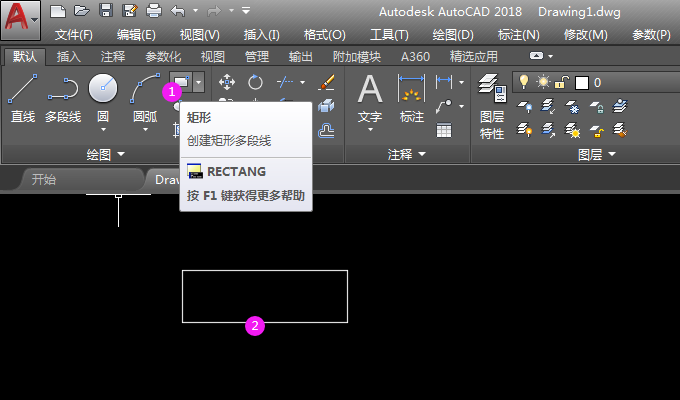Click the Save As icon
Viewport: 680px width, 400px height.
[129, 10]
